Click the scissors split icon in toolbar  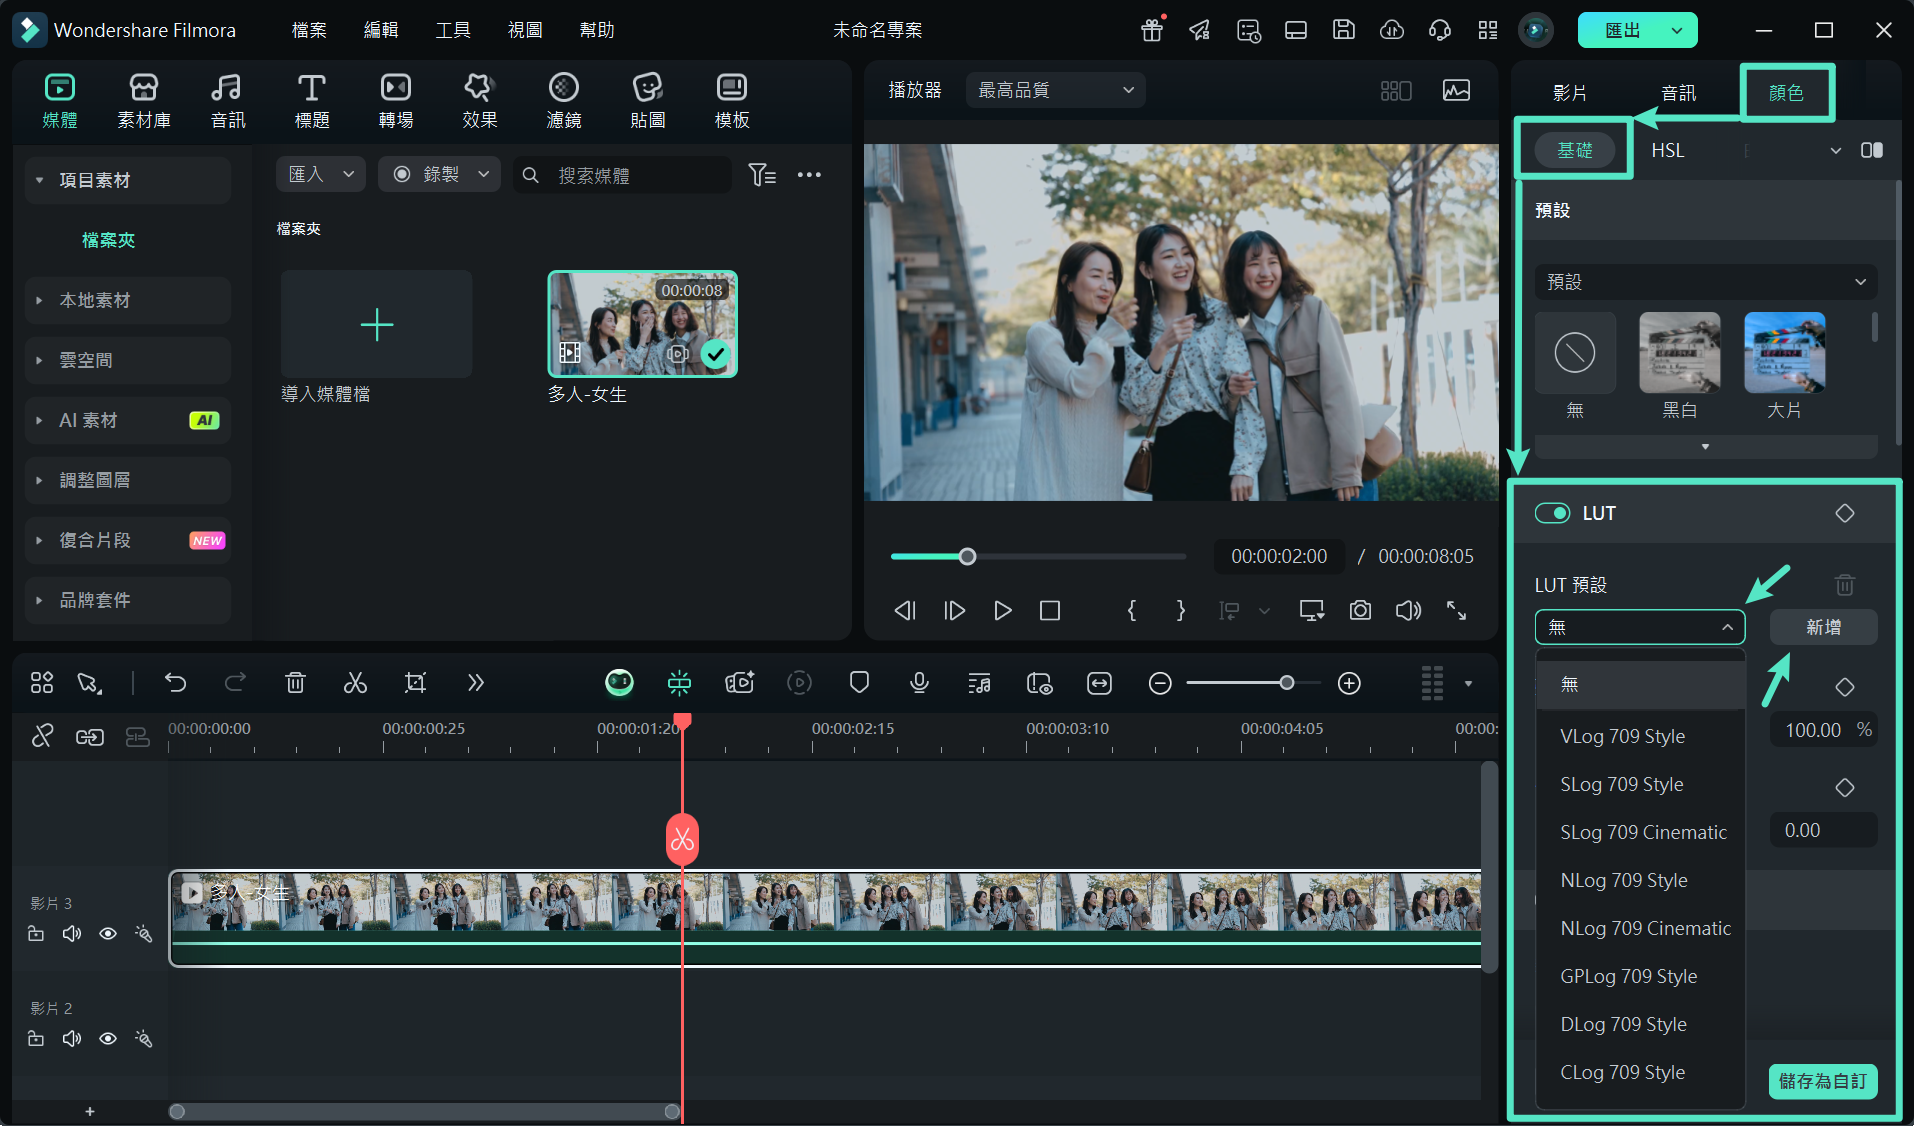click(x=355, y=683)
